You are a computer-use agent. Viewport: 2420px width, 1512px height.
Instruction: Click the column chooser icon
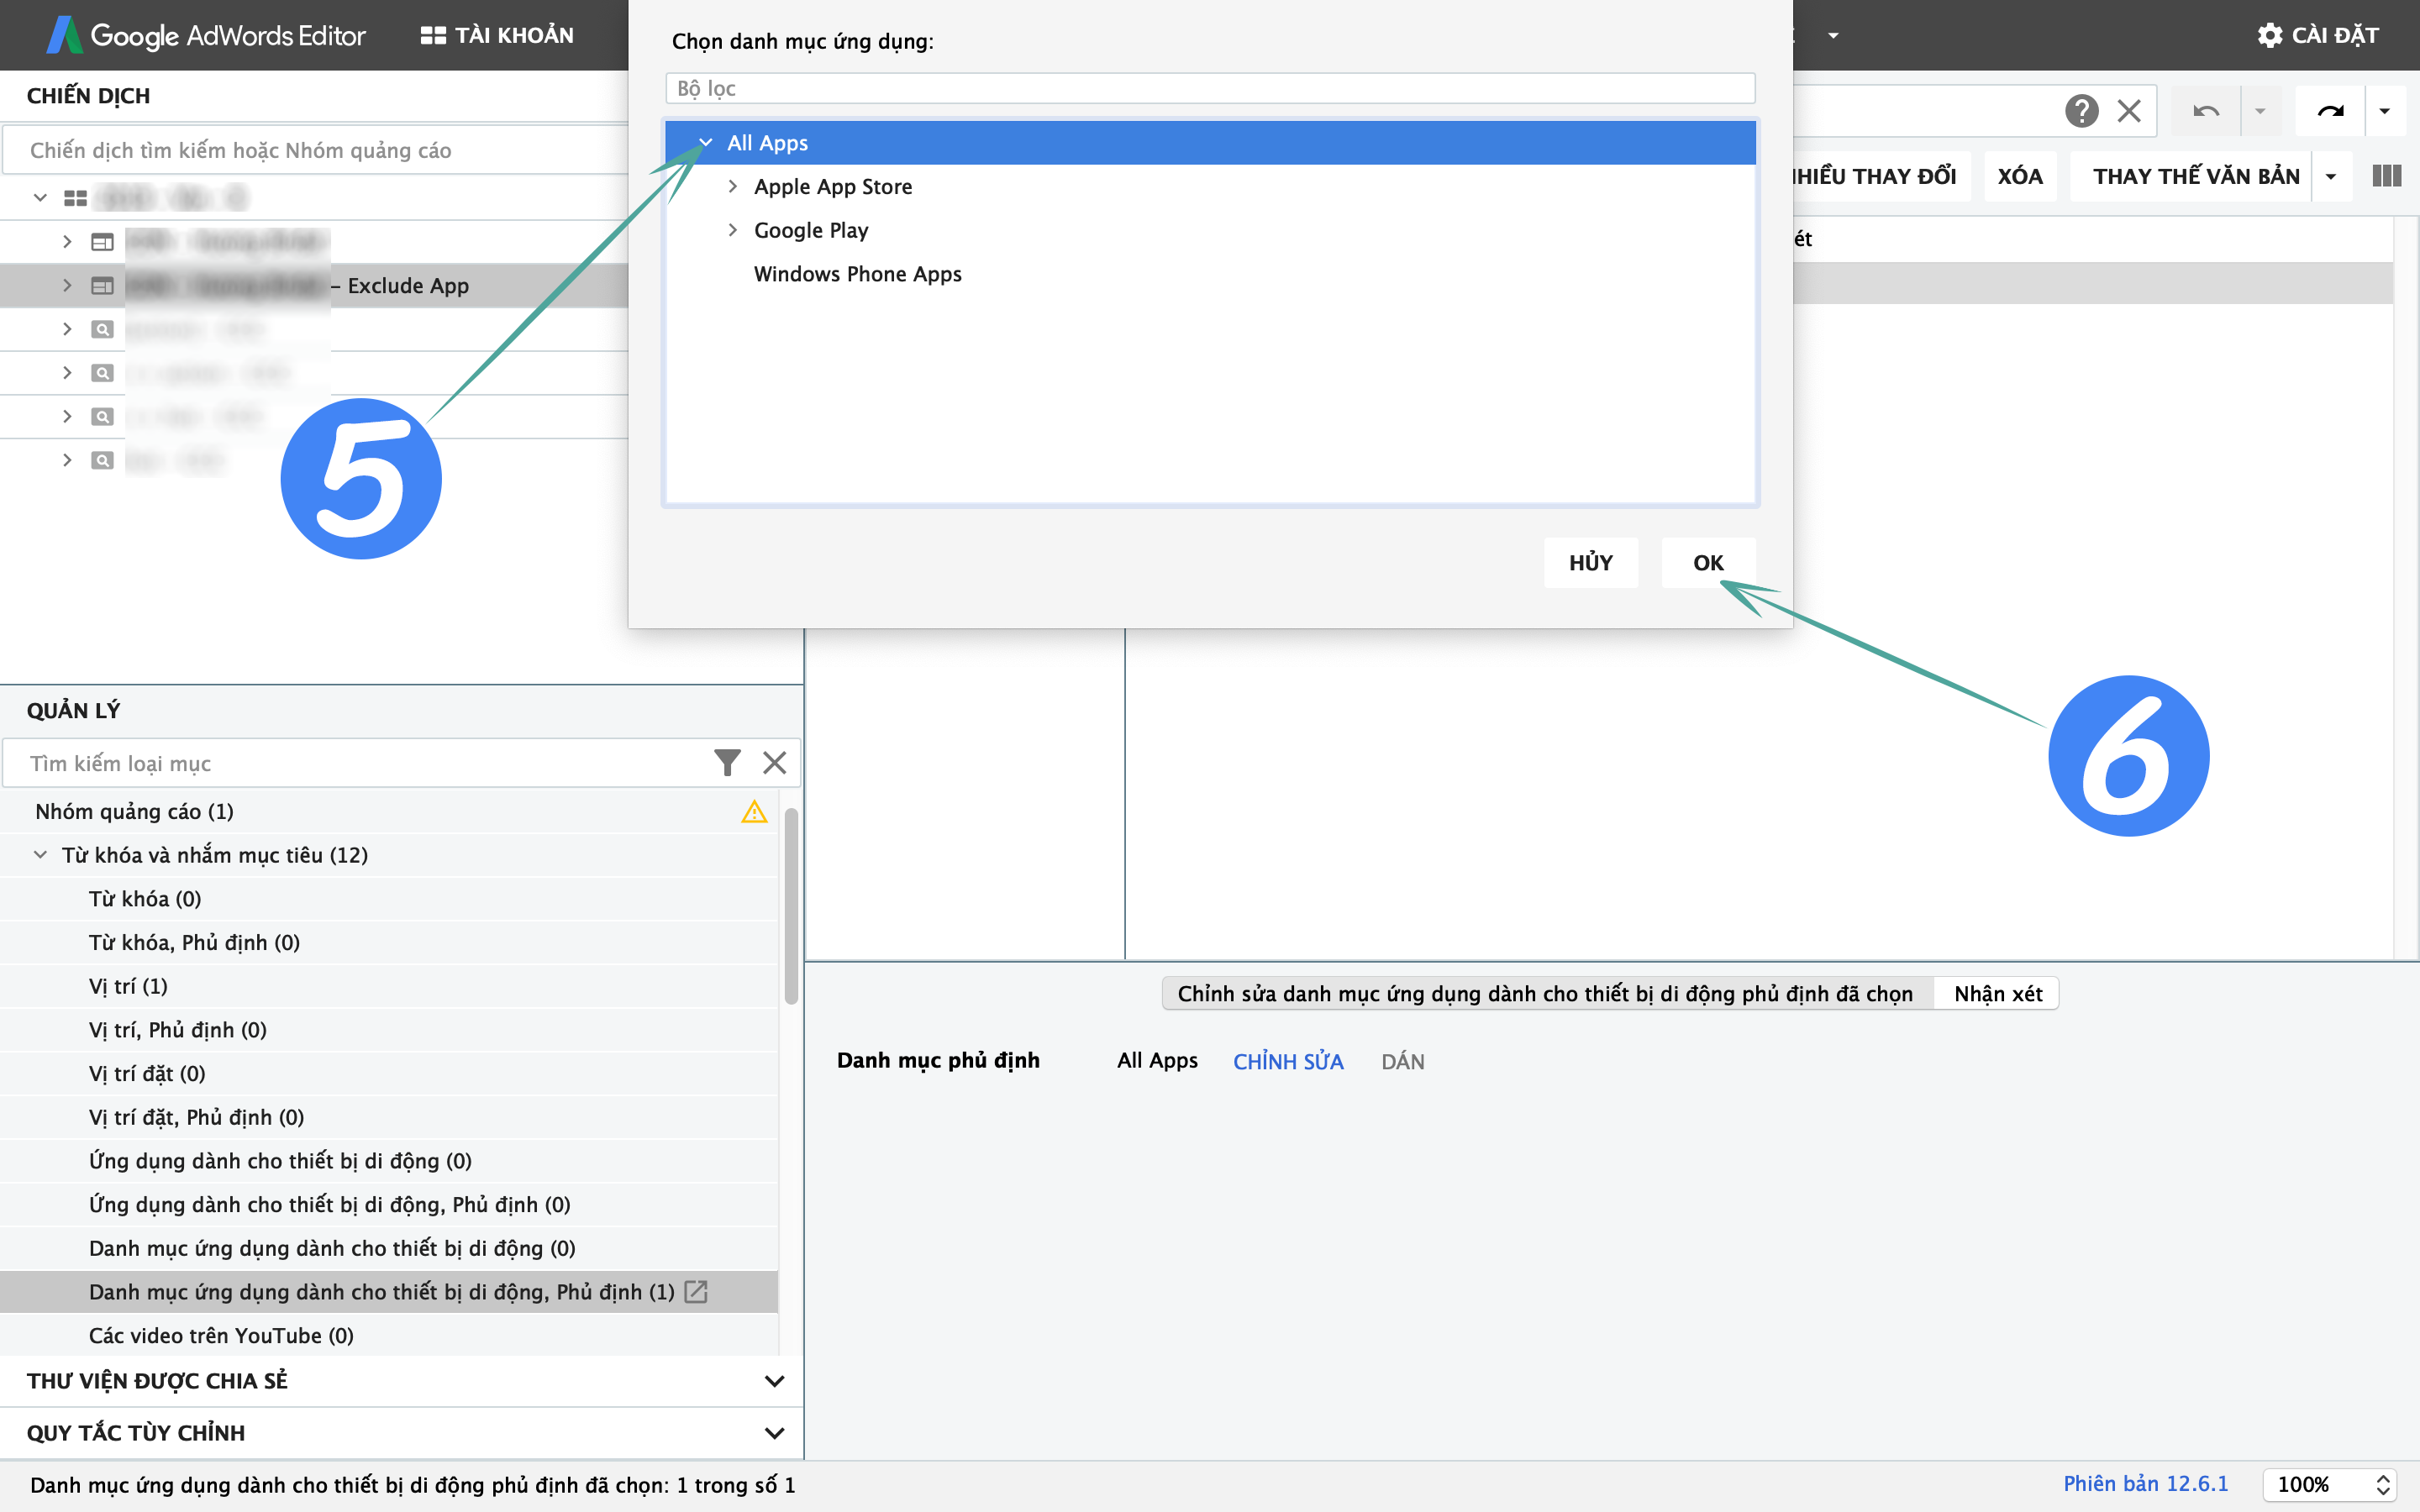point(2386,176)
